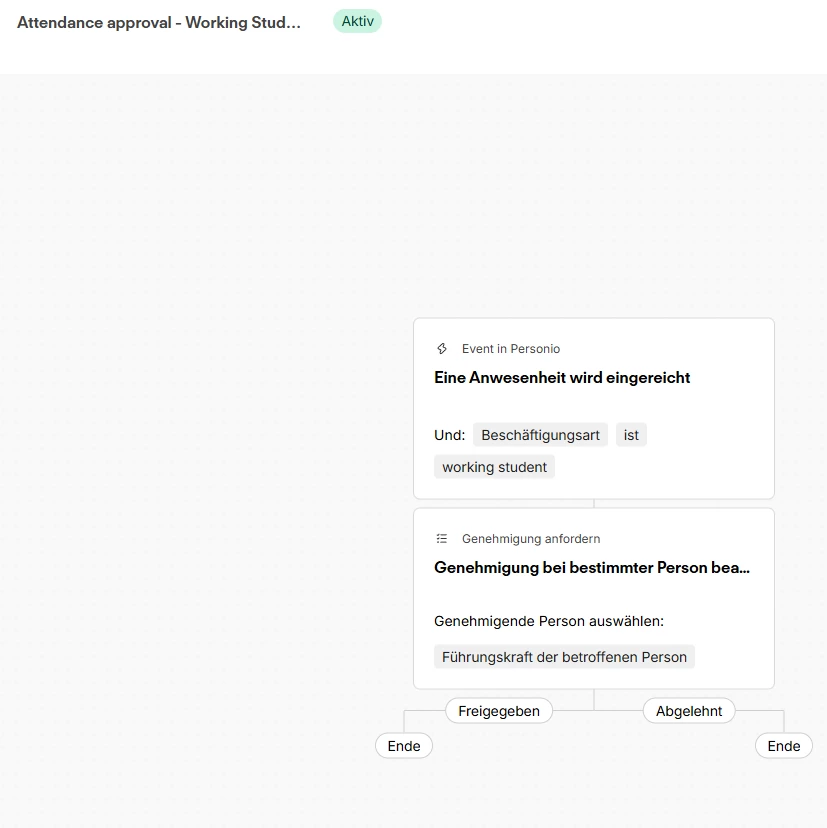The height and width of the screenshot is (828, 827).
Task: Select the Freigegeben branch label
Action: pyautogui.click(x=498, y=711)
